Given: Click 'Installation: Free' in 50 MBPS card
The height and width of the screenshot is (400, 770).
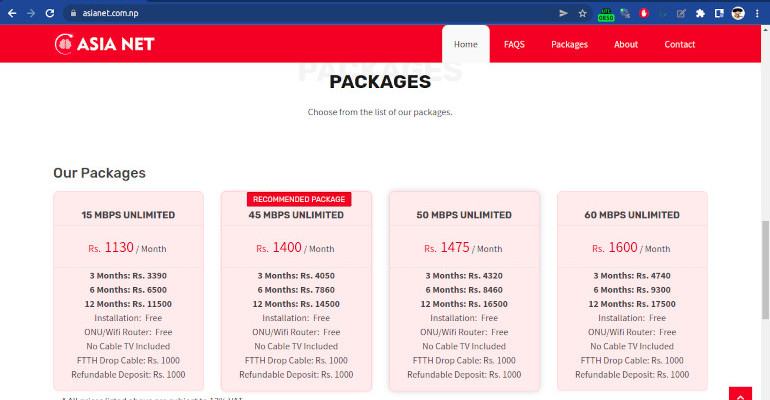Looking at the screenshot, I should tap(464, 318).
